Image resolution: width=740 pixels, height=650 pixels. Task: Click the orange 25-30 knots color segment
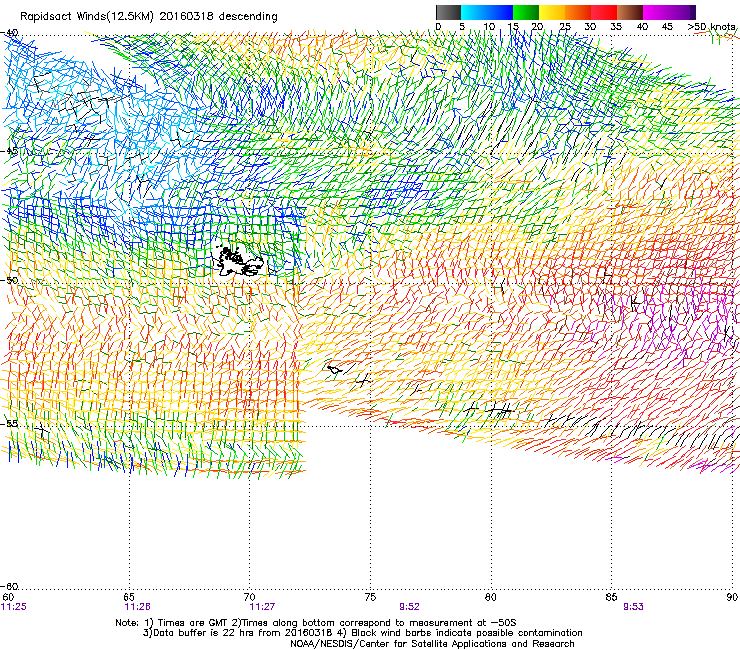578,12
